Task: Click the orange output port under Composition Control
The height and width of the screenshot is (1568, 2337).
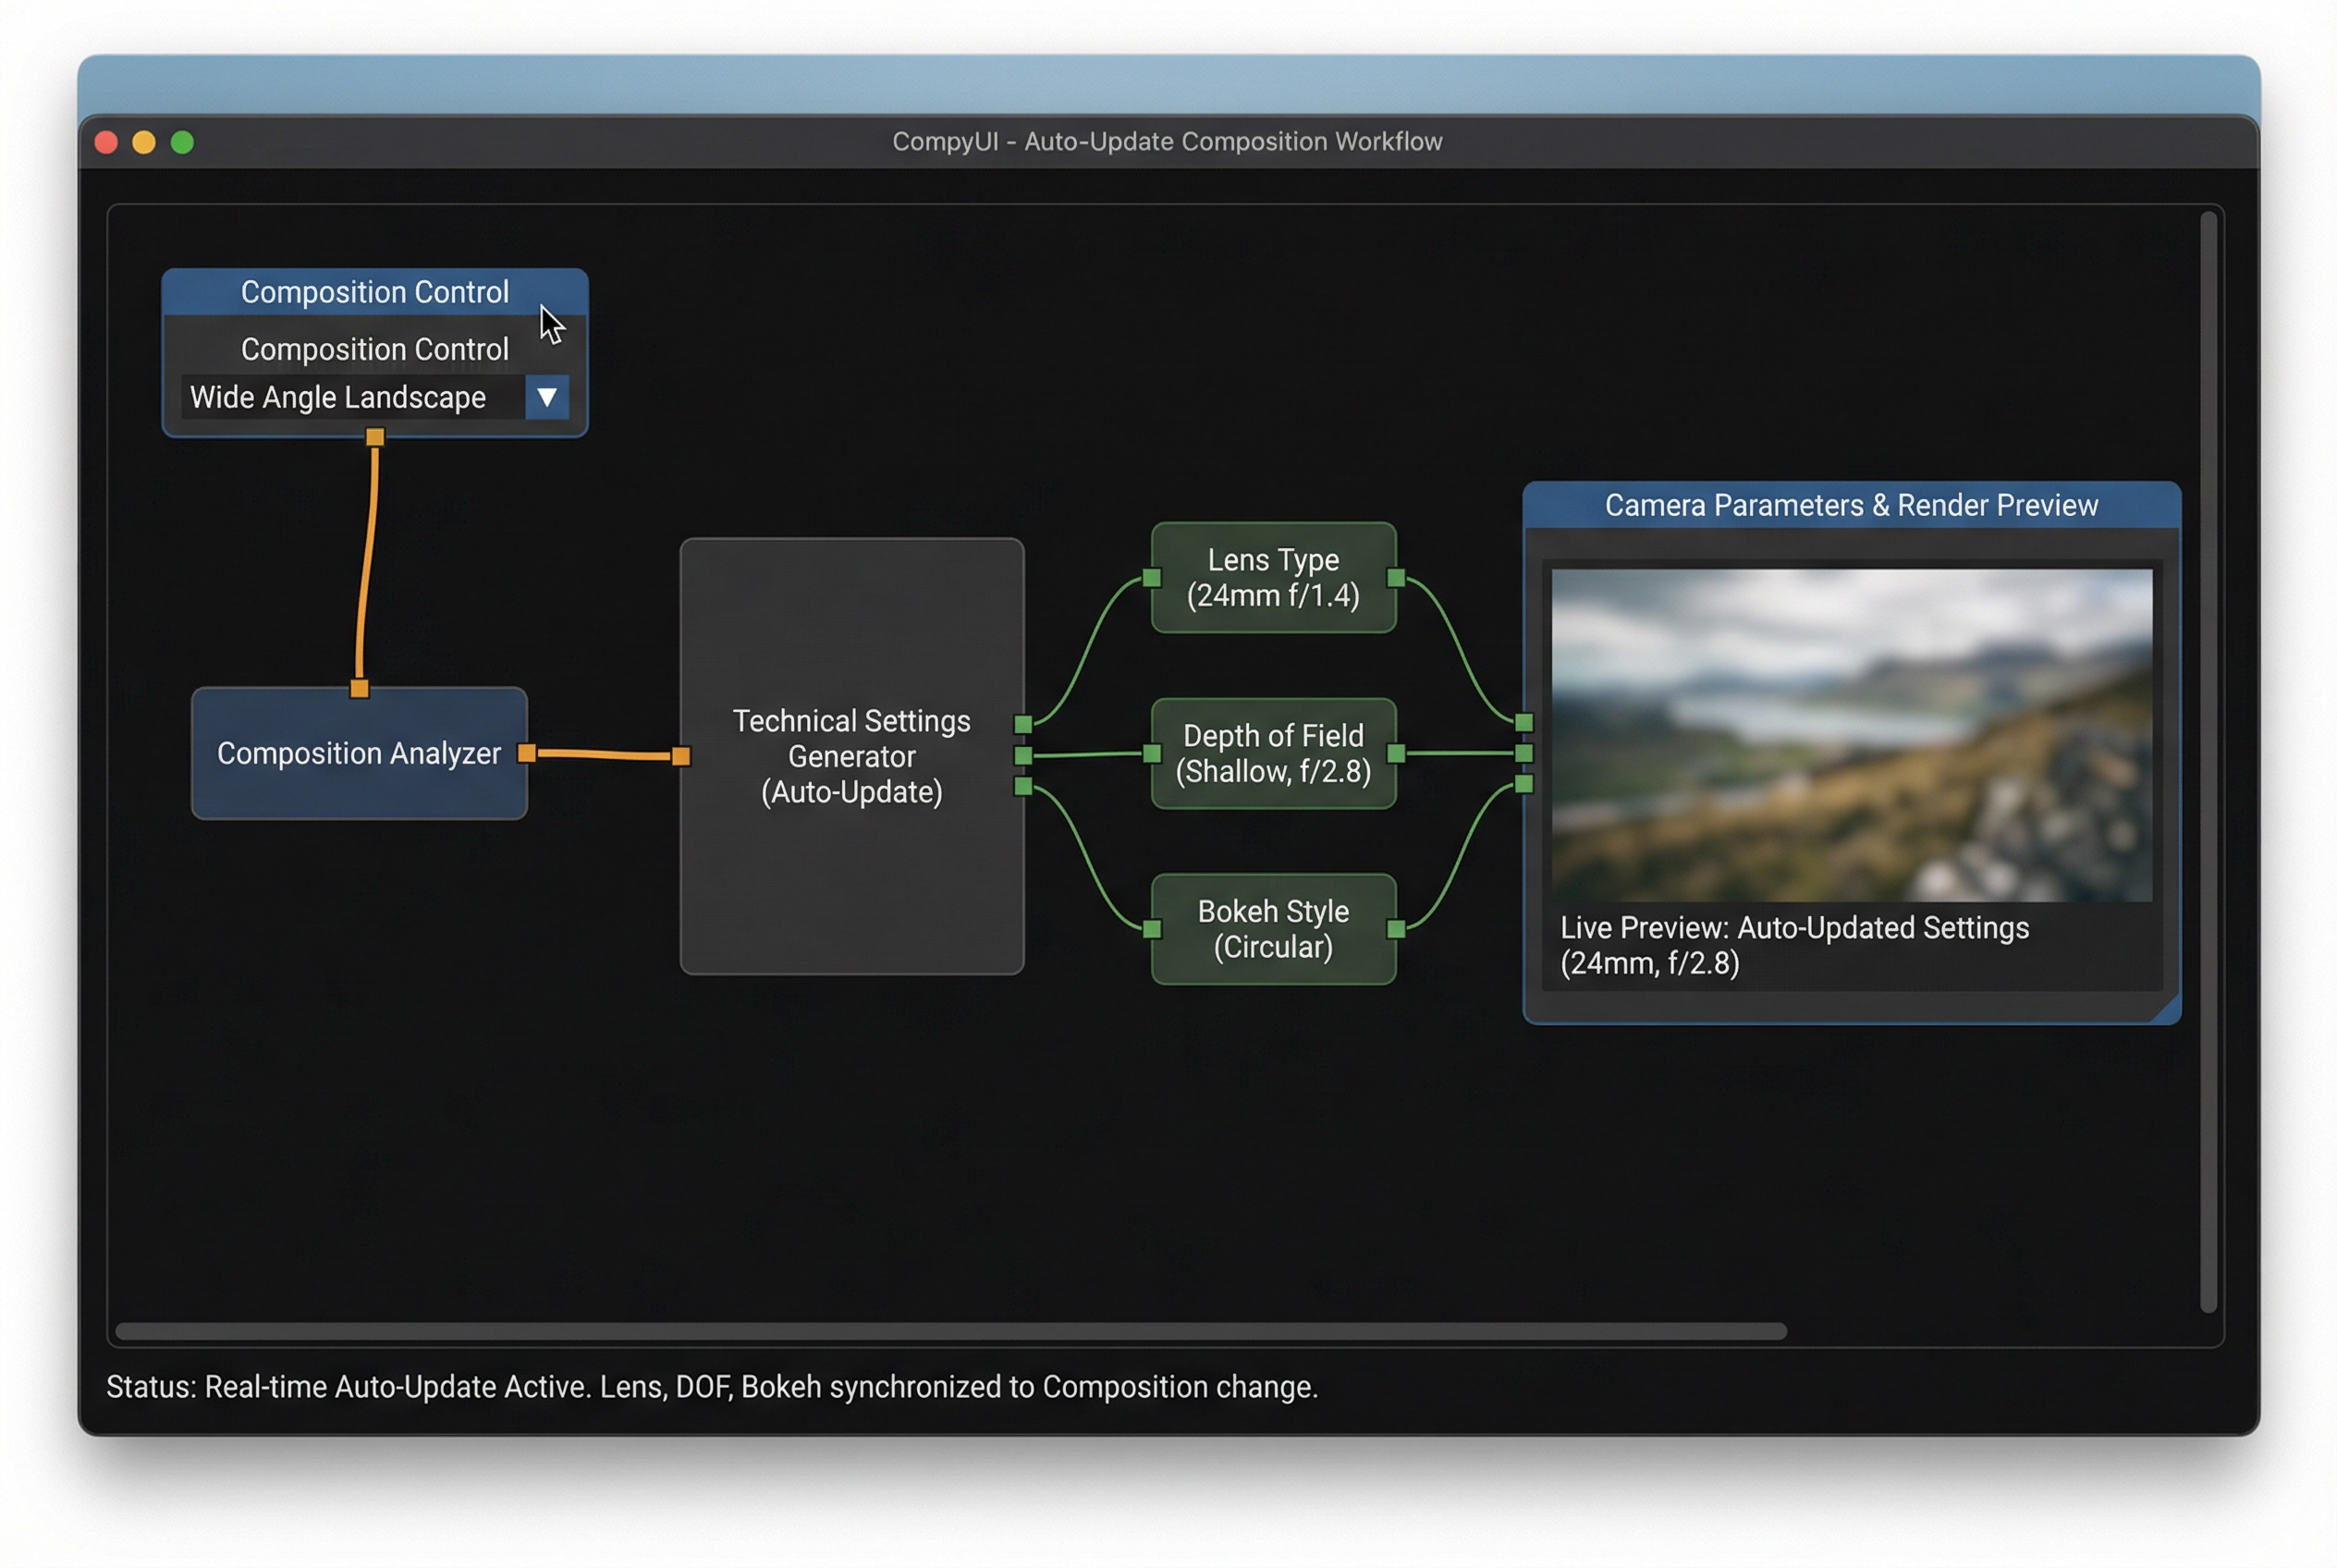Action: pyautogui.click(x=375, y=437)
